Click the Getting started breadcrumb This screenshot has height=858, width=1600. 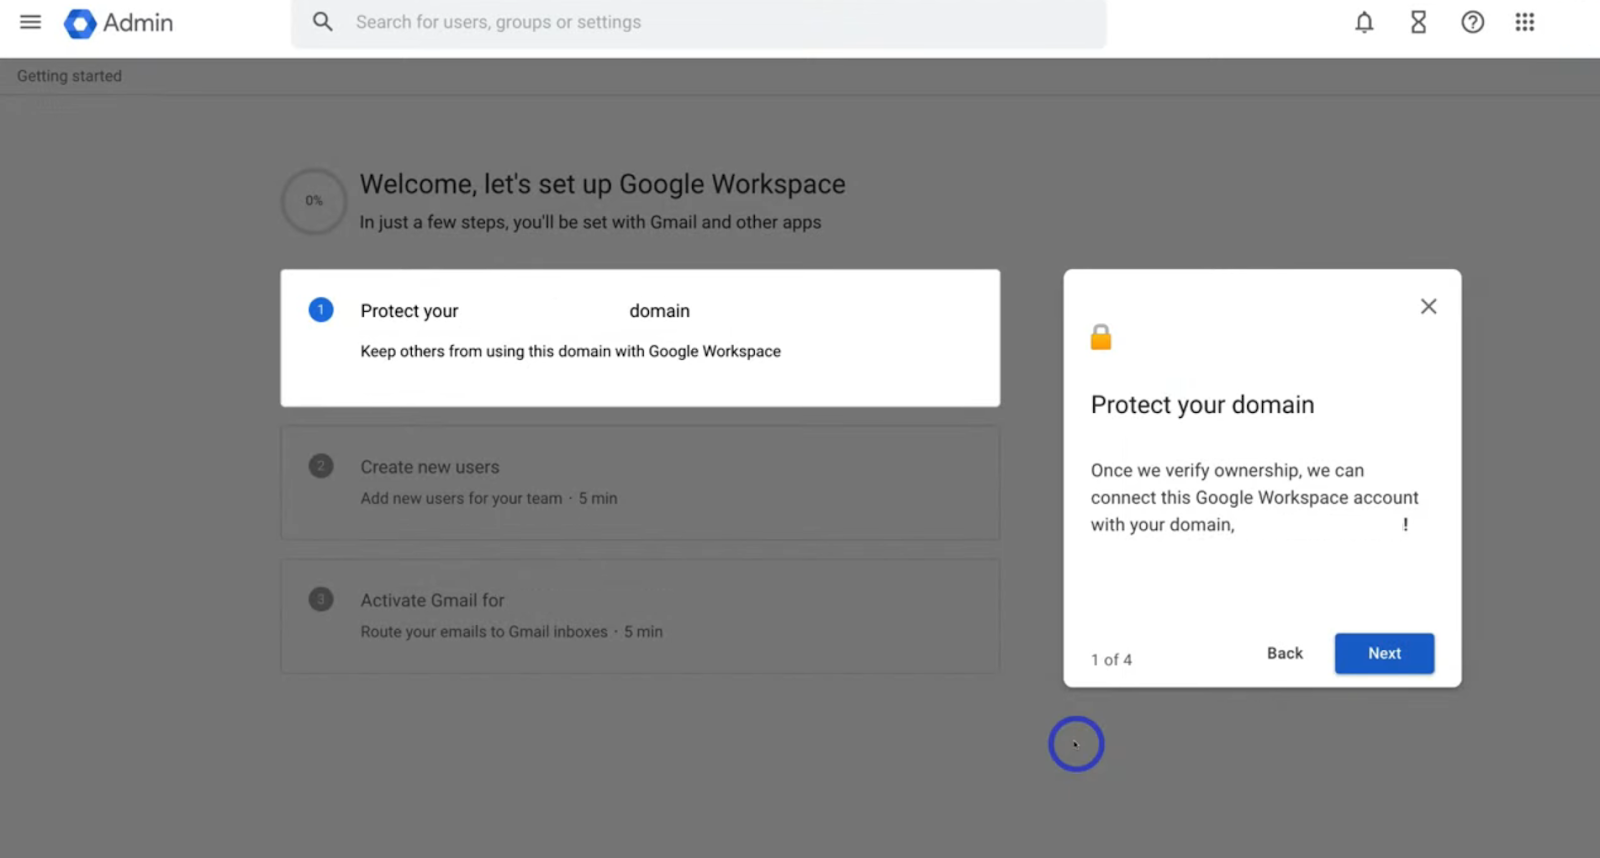(x=69, y=76)
